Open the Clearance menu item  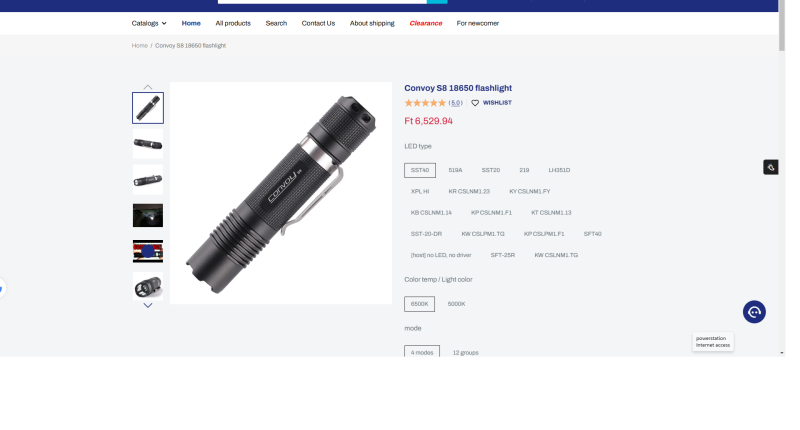(426, 23)
